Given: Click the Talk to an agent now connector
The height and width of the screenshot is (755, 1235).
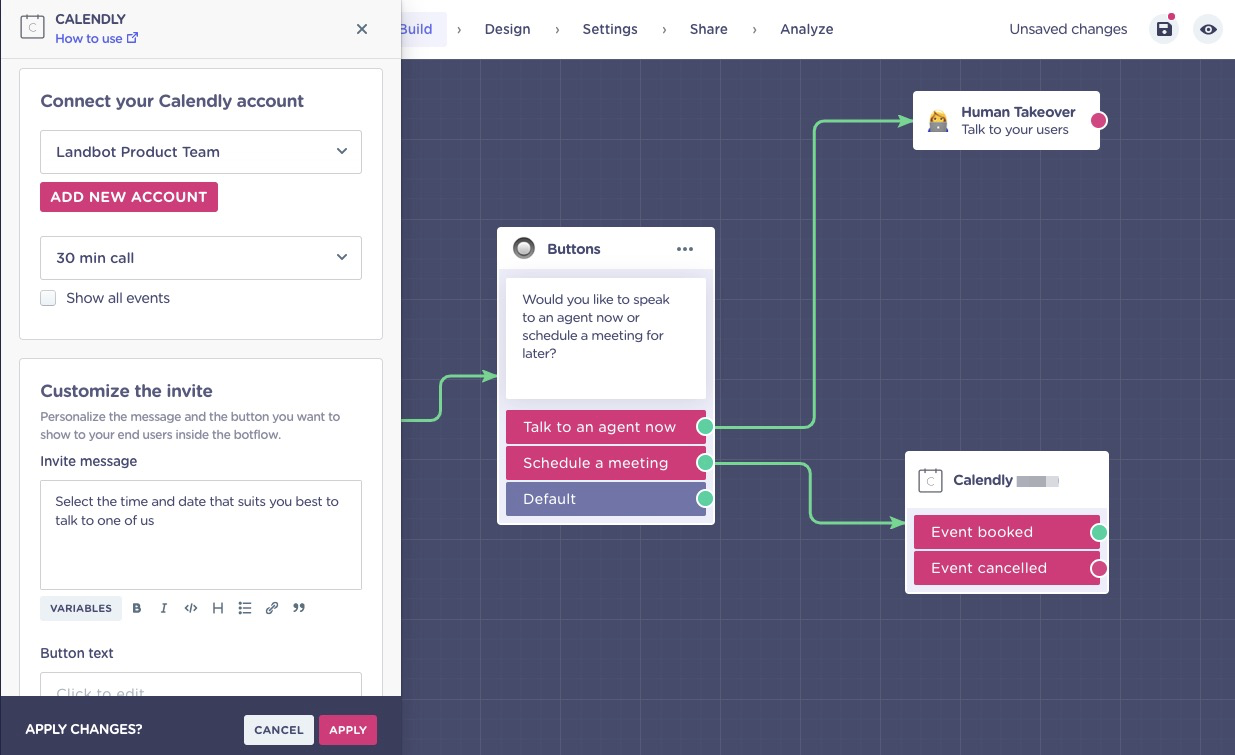Looking at the screenshot, I should click(705, 427).
